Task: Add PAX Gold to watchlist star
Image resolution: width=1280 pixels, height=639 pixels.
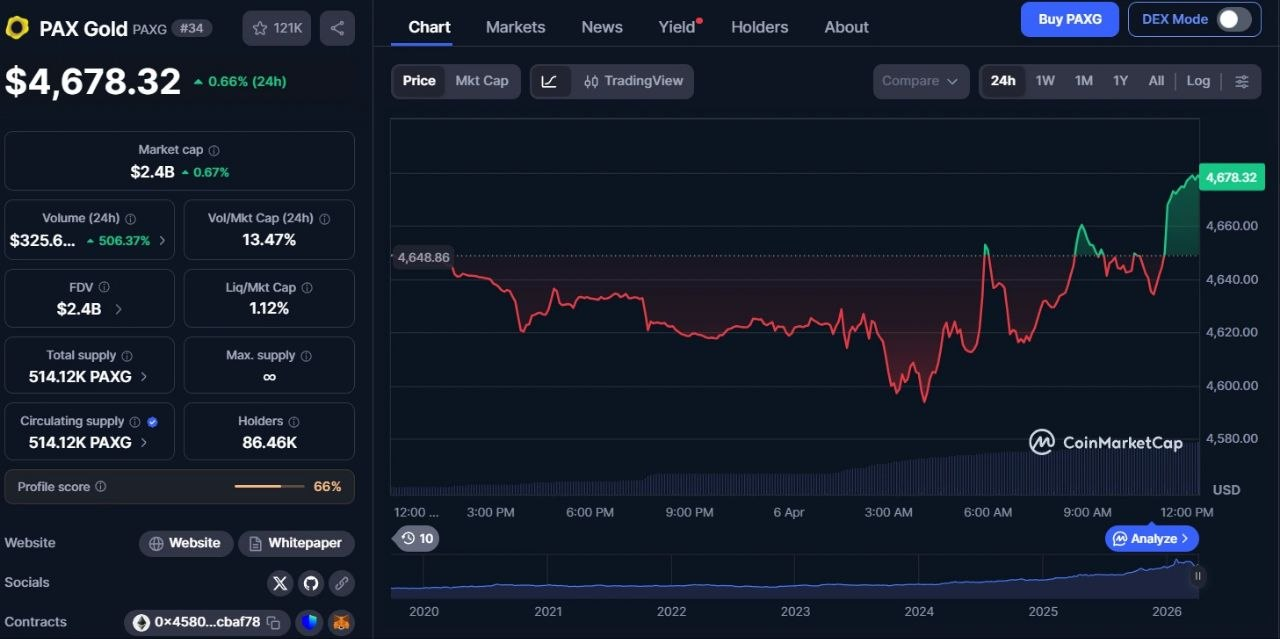Action: [276, 28]
